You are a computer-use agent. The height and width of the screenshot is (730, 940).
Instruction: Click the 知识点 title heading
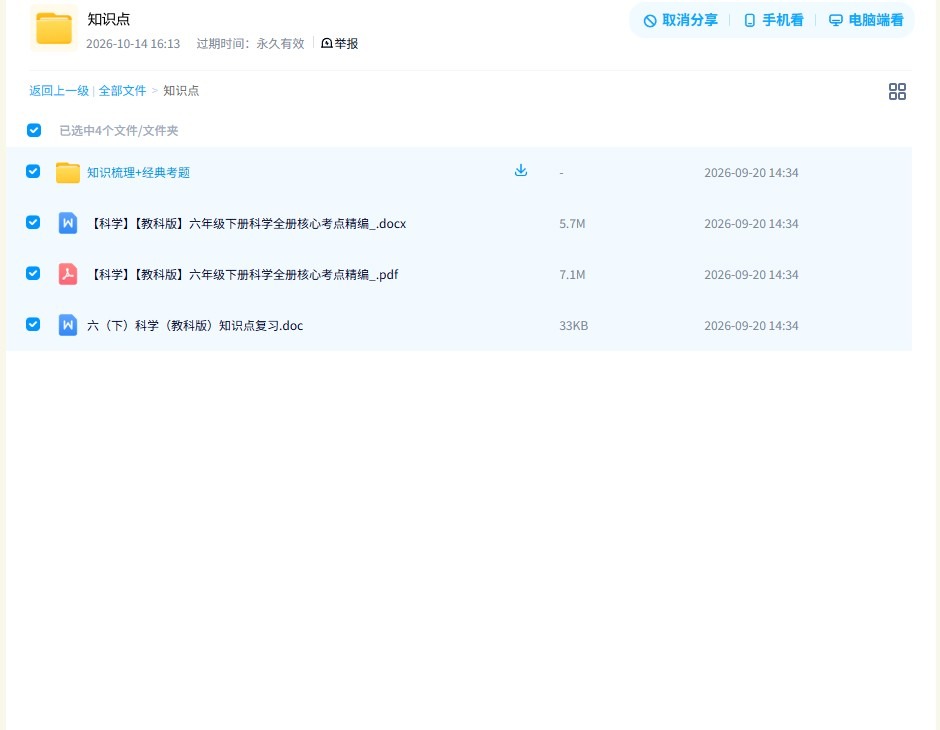109,19
